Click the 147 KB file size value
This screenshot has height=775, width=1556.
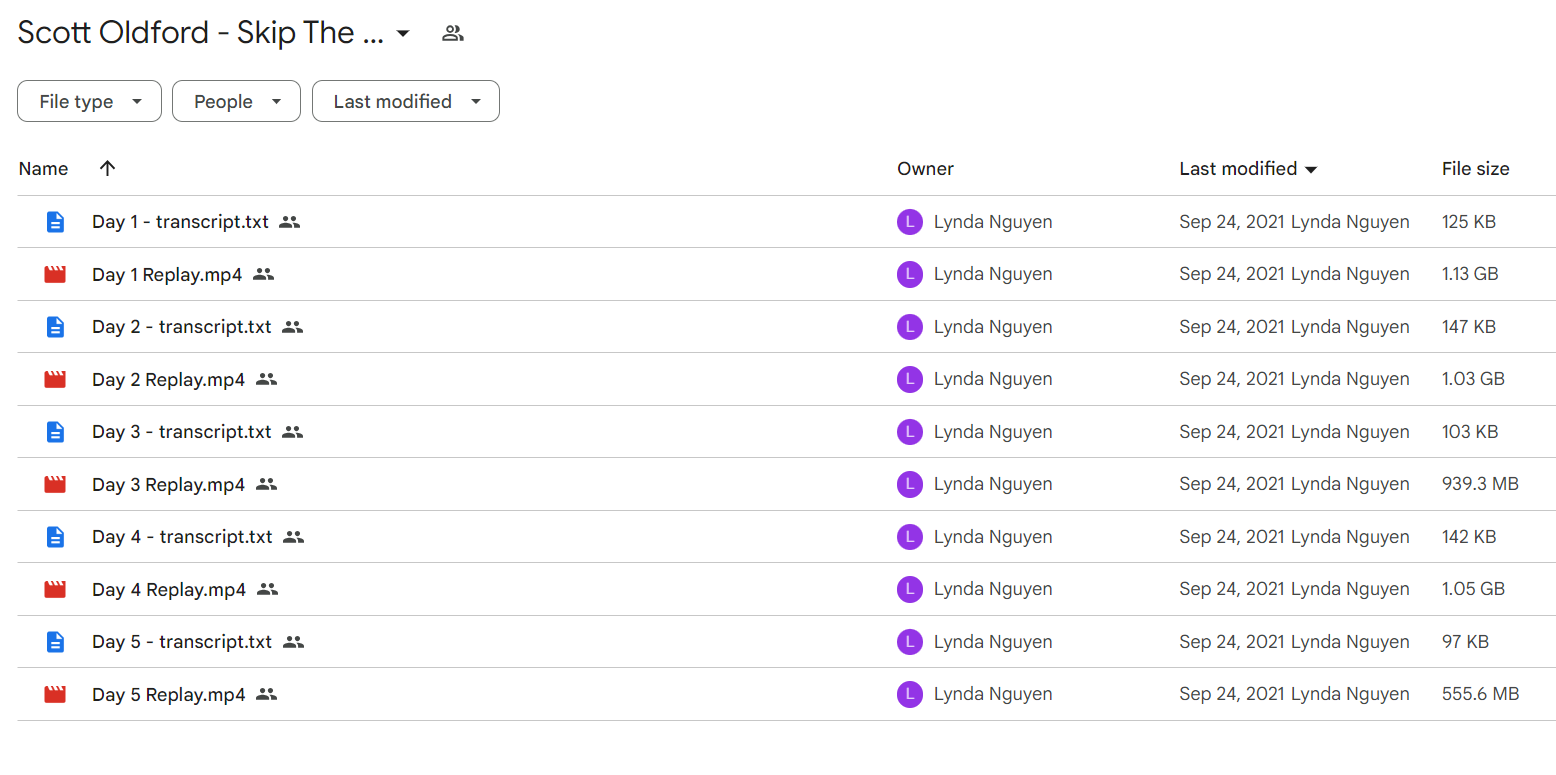click(x=1469, y=327)
